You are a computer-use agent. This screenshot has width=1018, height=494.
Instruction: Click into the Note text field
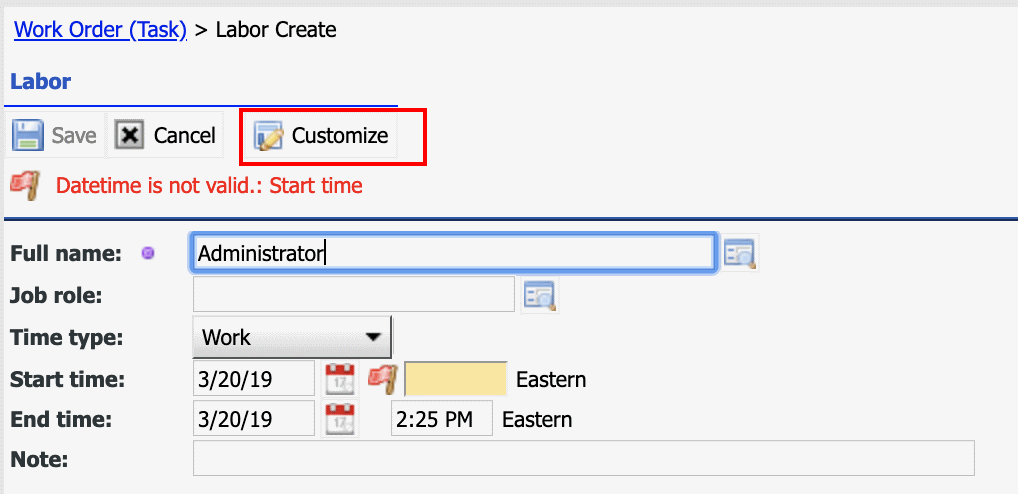point(584,458)
